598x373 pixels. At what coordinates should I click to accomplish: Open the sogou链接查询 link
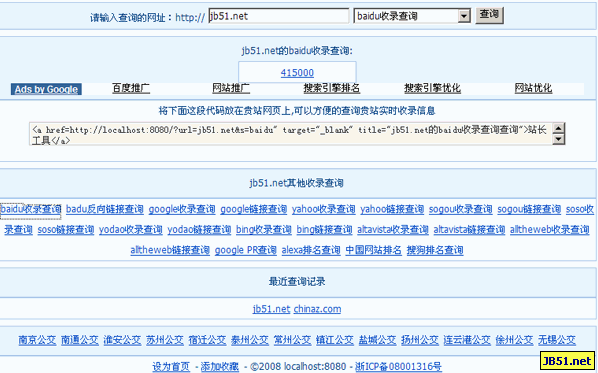(x=529, y=209)
